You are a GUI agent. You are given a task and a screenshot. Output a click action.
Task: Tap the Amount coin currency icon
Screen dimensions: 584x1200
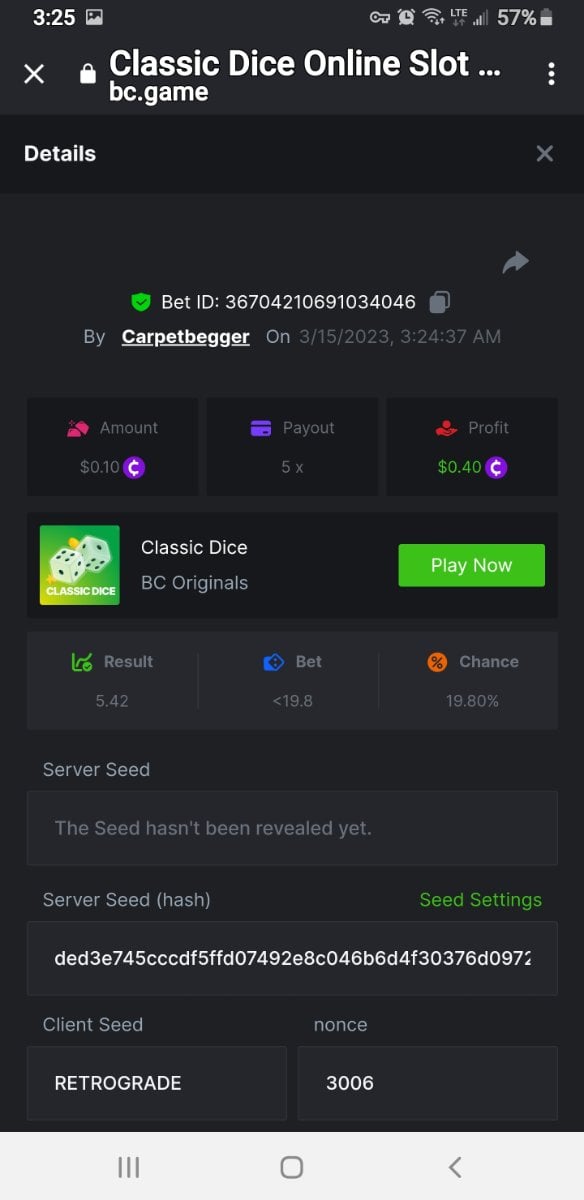[134, 467]
